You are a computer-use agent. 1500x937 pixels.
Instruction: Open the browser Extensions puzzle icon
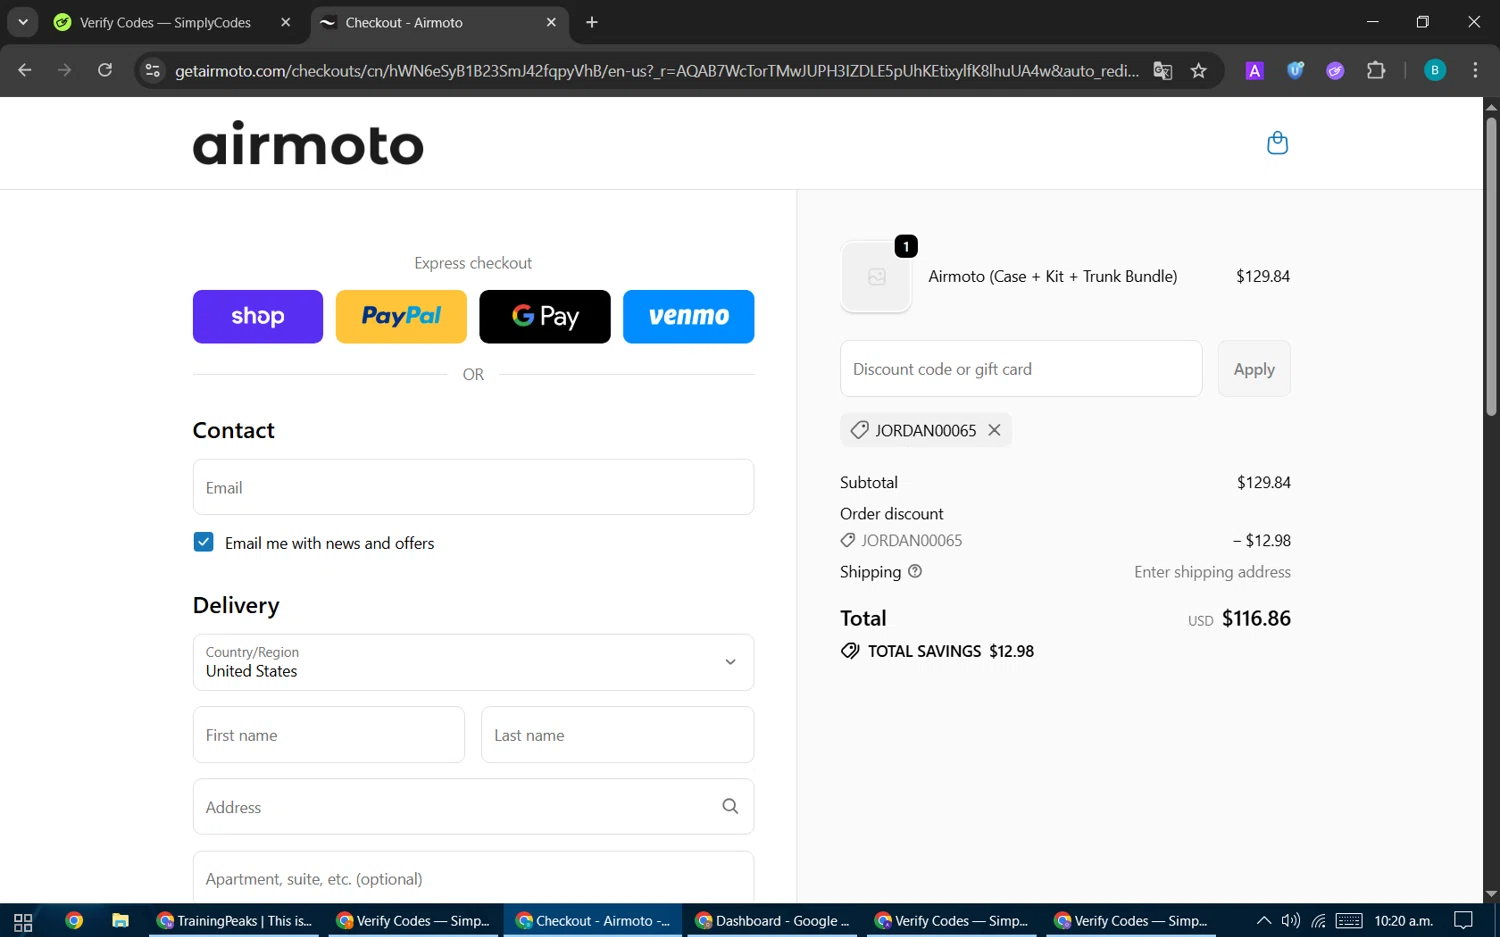click(1376, 70)
